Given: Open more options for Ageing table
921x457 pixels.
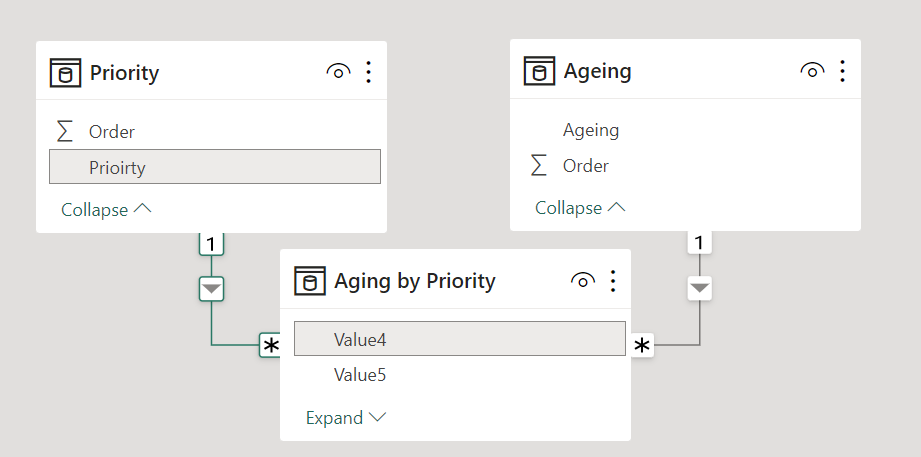Looking at the screenshot, I should (842, 71).
